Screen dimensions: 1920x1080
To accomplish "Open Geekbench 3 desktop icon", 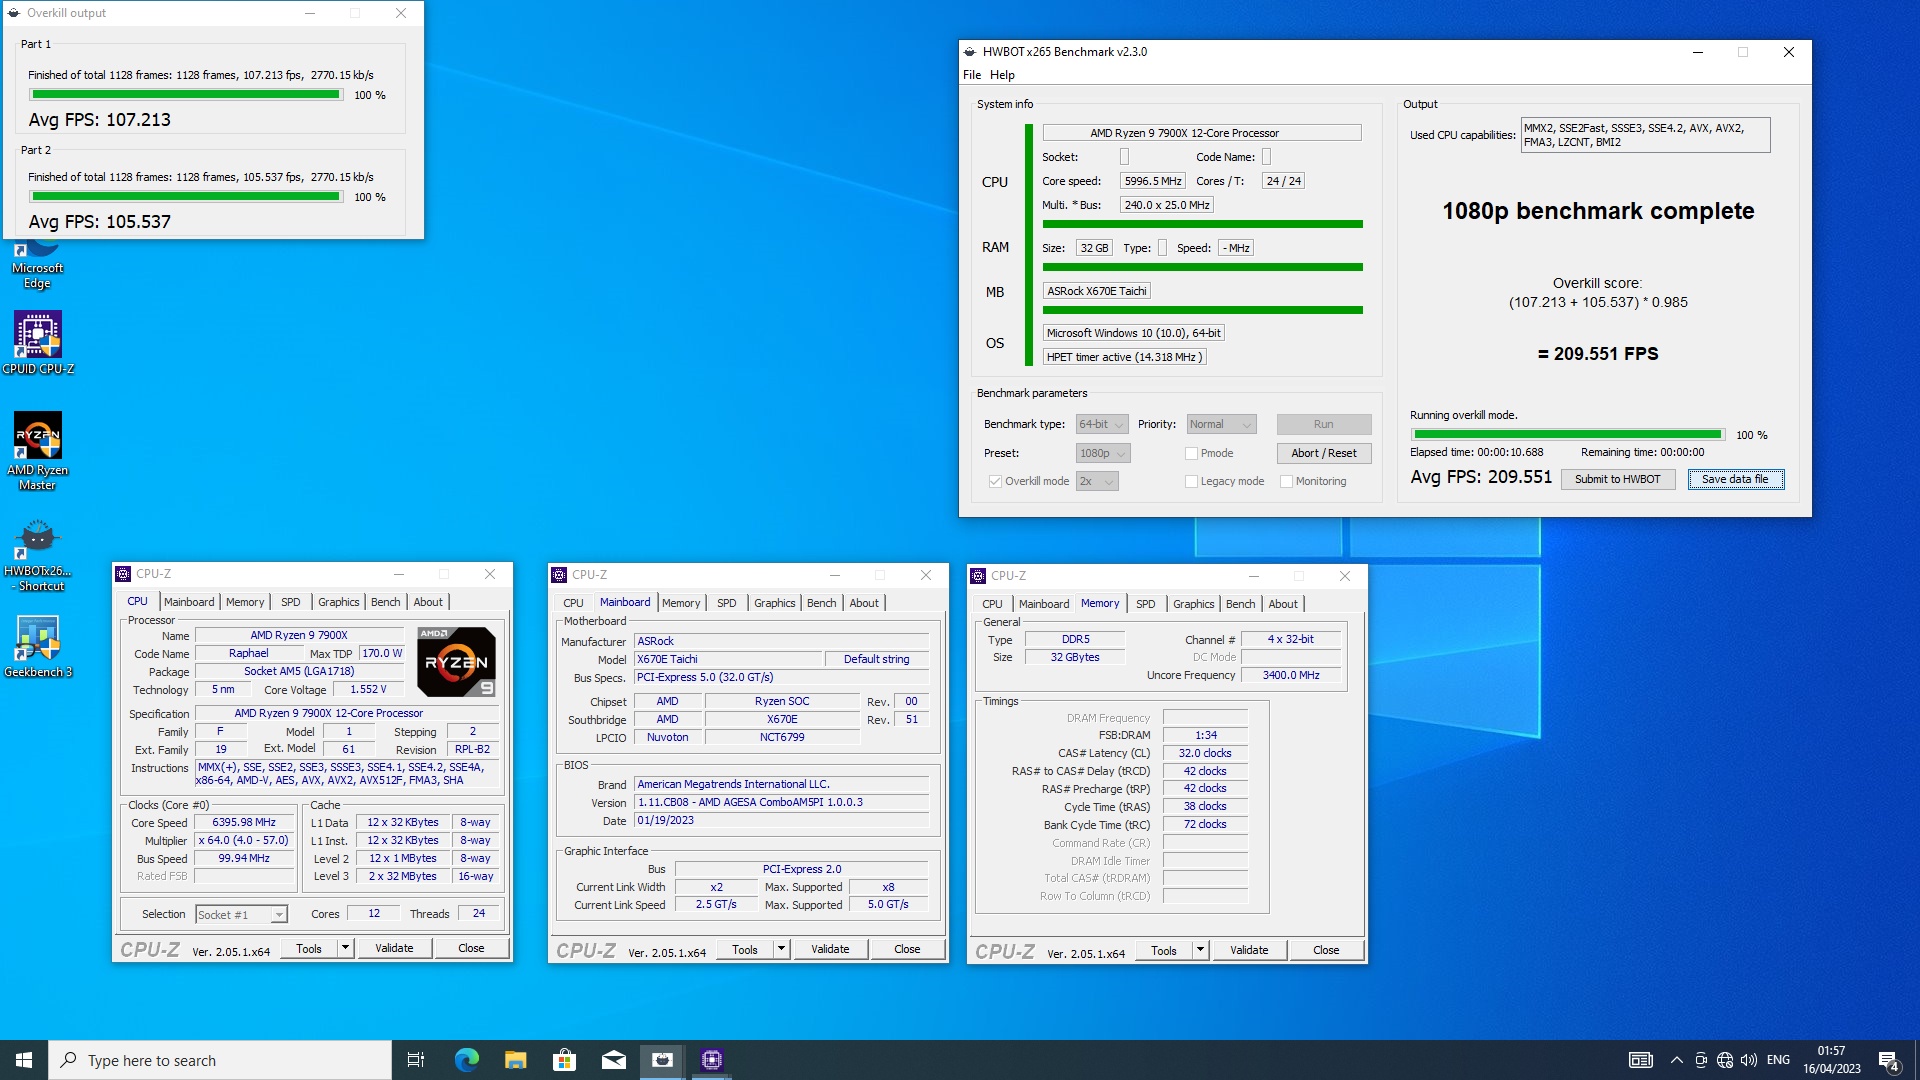I will (x=38, y=647).
